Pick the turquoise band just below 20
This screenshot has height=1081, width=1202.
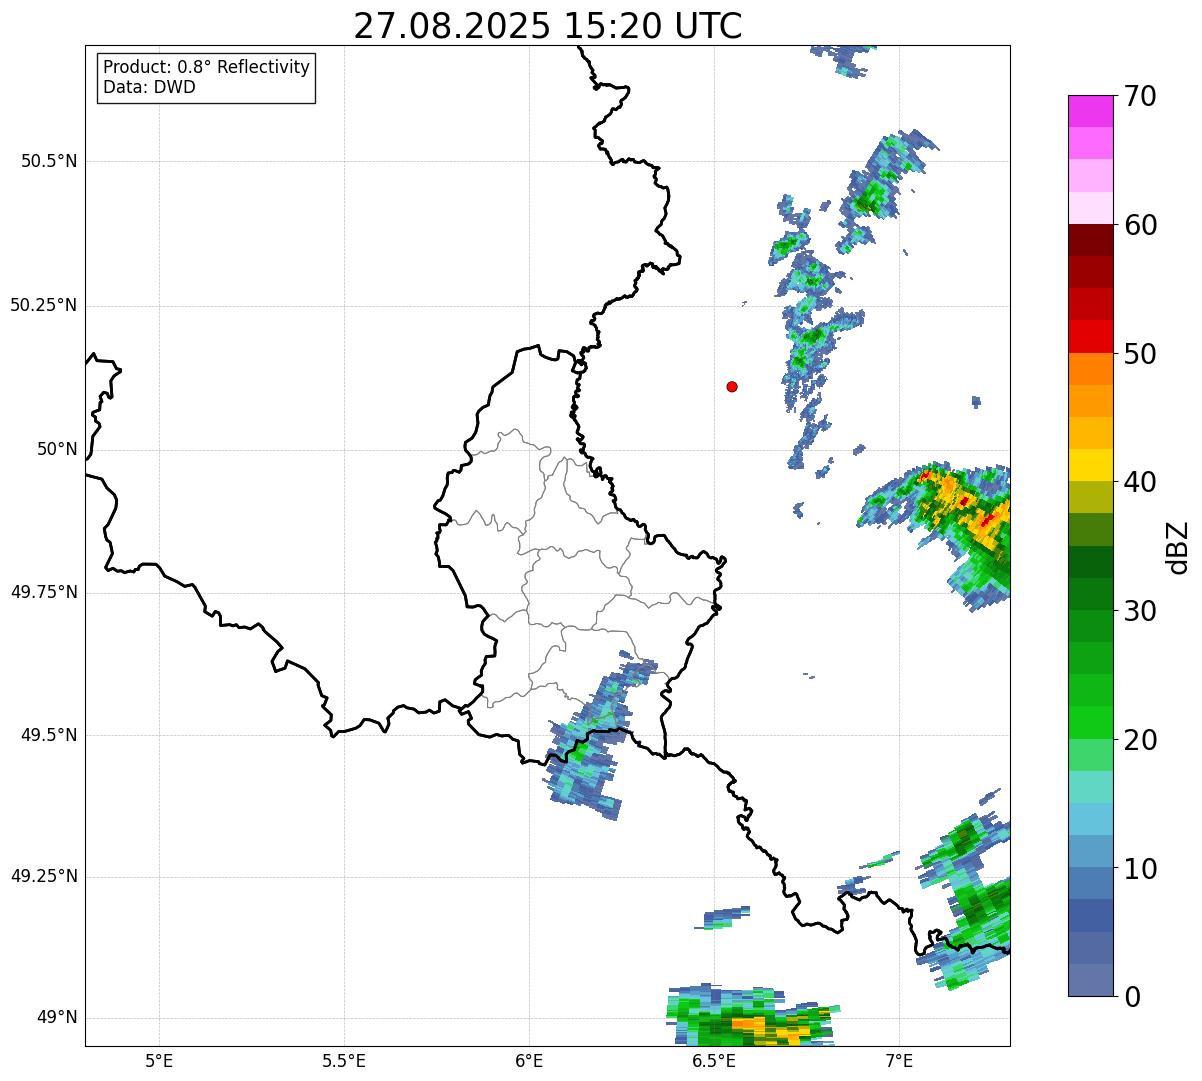[x=1090, y=787]
